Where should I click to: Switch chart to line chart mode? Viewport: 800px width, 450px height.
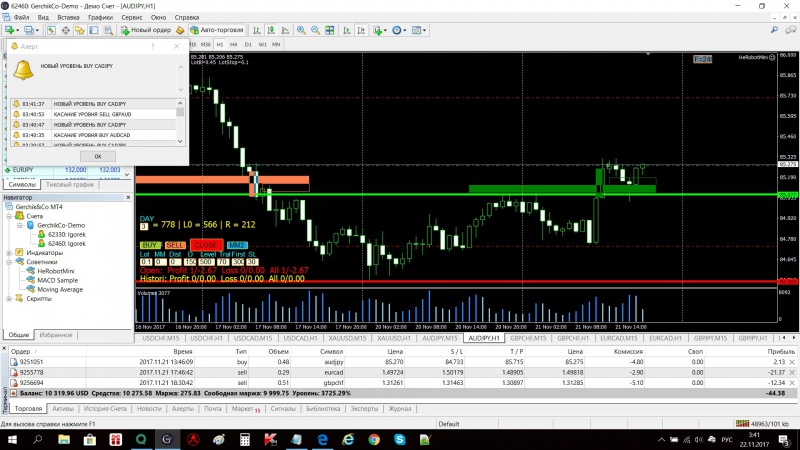[x=285, y=30]
